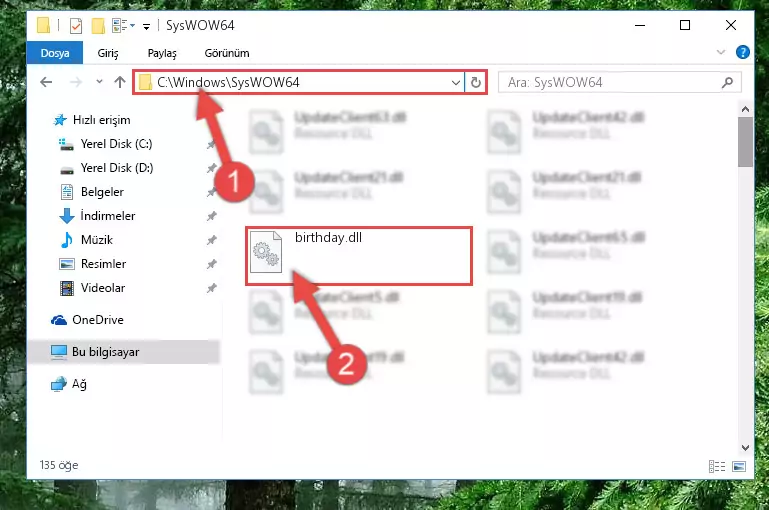
Task: Switch to the Giriş ribbon tab
Action: point(108,53)
